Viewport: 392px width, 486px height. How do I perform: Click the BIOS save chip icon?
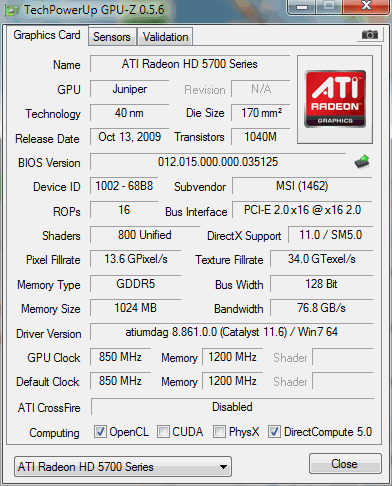[x=362, y=162]
